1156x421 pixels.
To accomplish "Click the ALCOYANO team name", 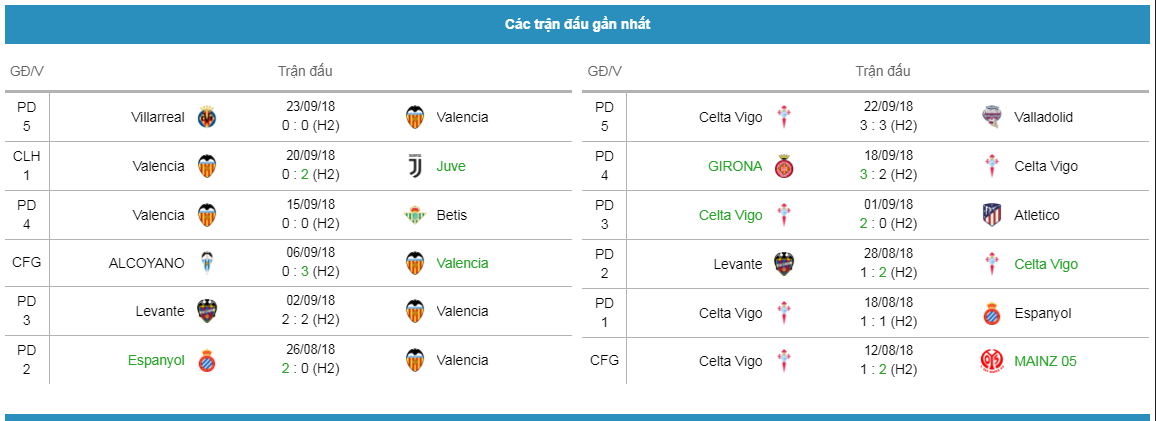I will (x=146, y=263).
